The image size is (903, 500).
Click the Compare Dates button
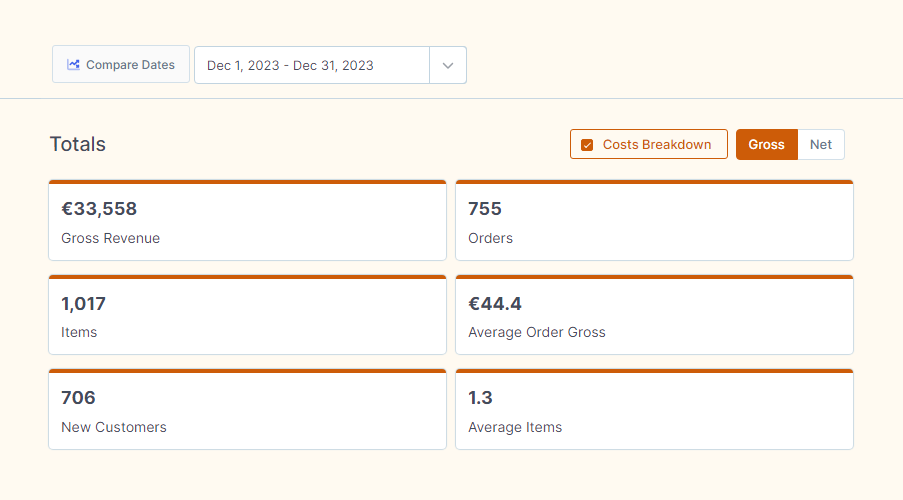coord(121,65)
